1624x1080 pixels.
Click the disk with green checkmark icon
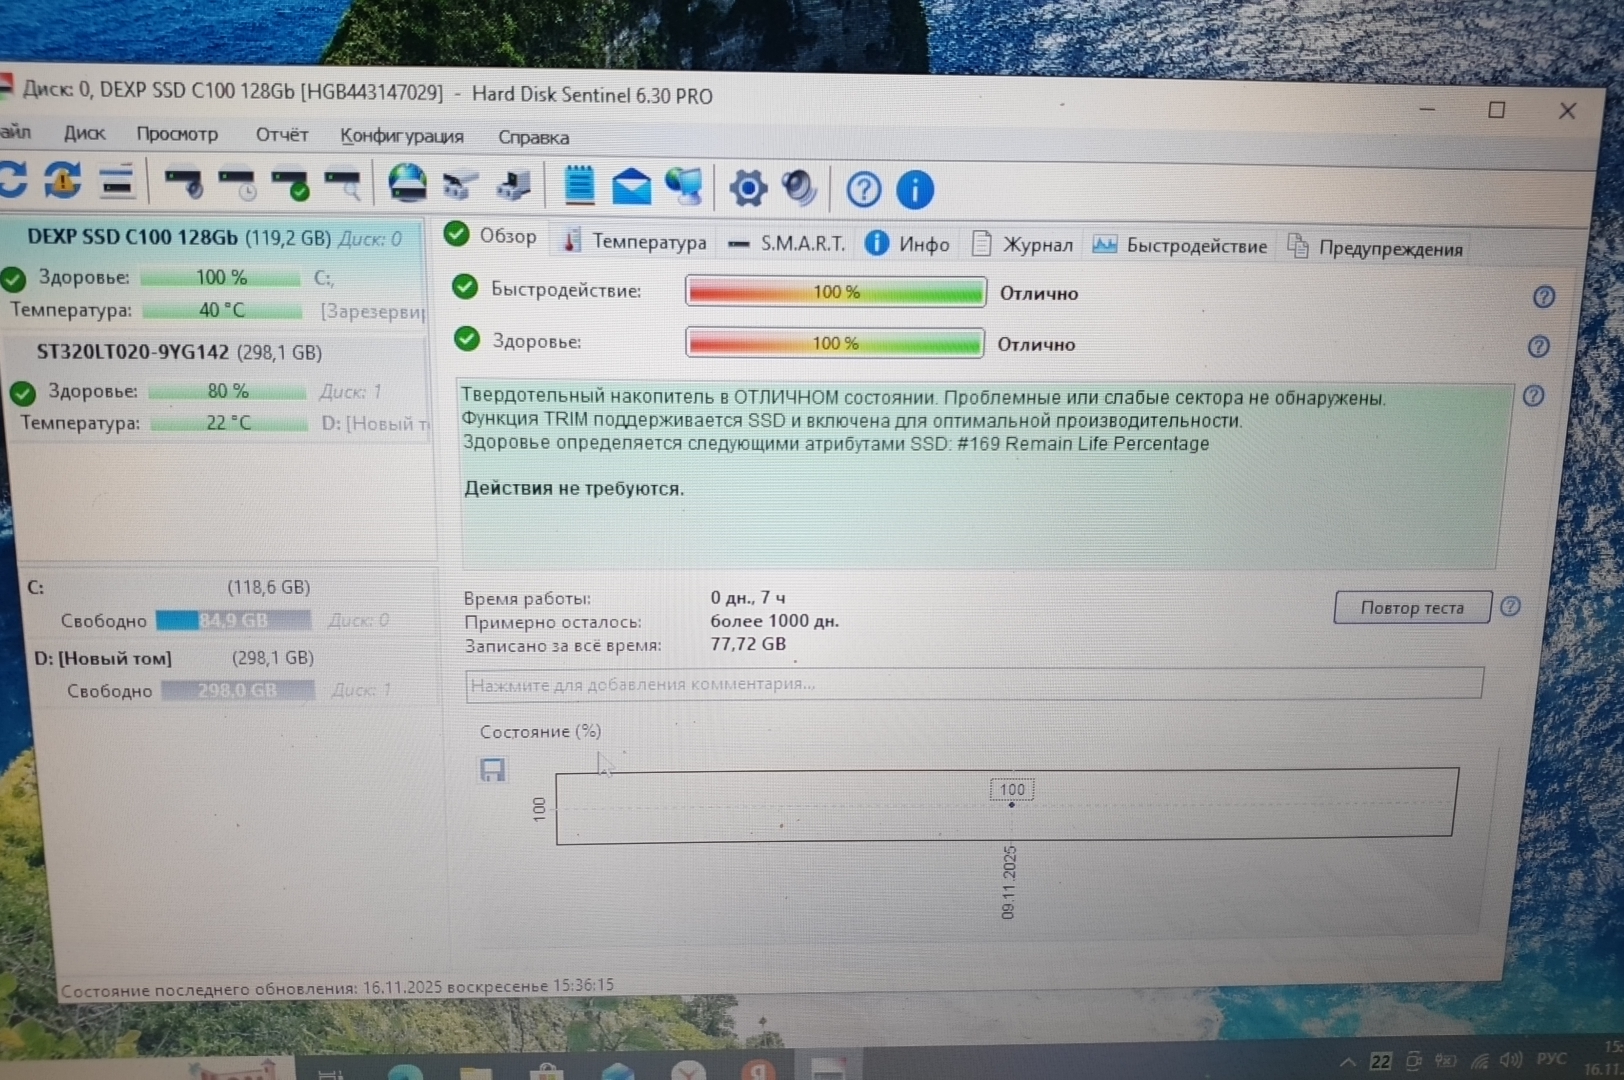290,184
